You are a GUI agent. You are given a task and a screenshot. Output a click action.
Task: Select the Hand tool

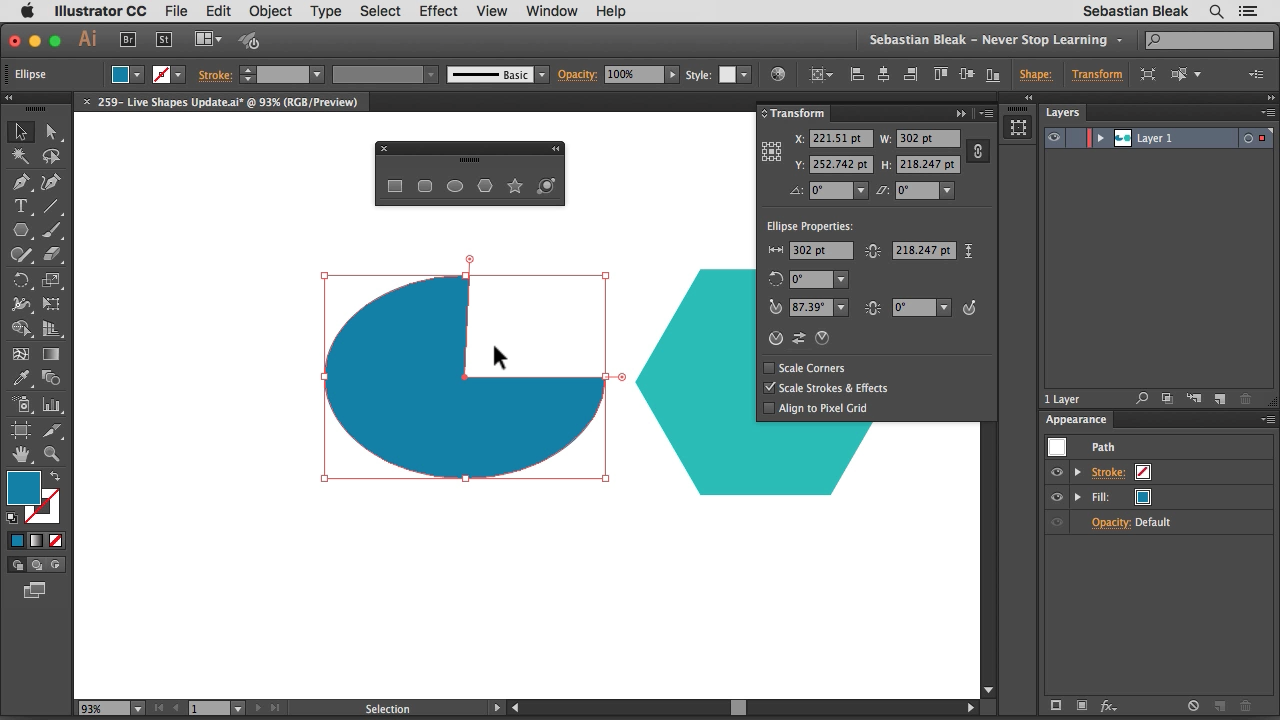[21, 454]
